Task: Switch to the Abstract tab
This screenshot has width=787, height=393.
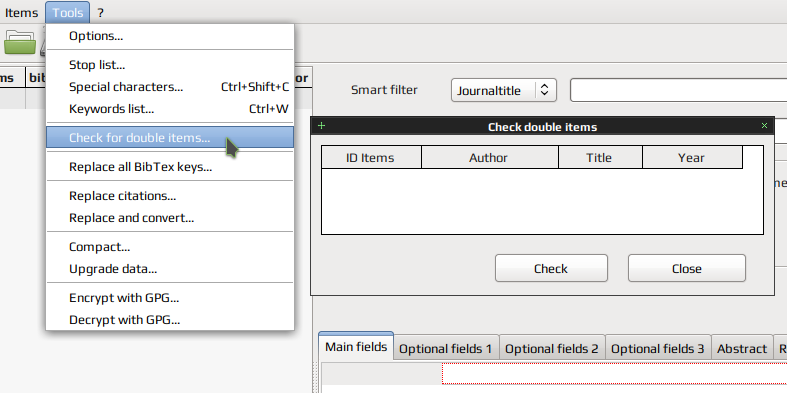Action: tap(742, 348)
